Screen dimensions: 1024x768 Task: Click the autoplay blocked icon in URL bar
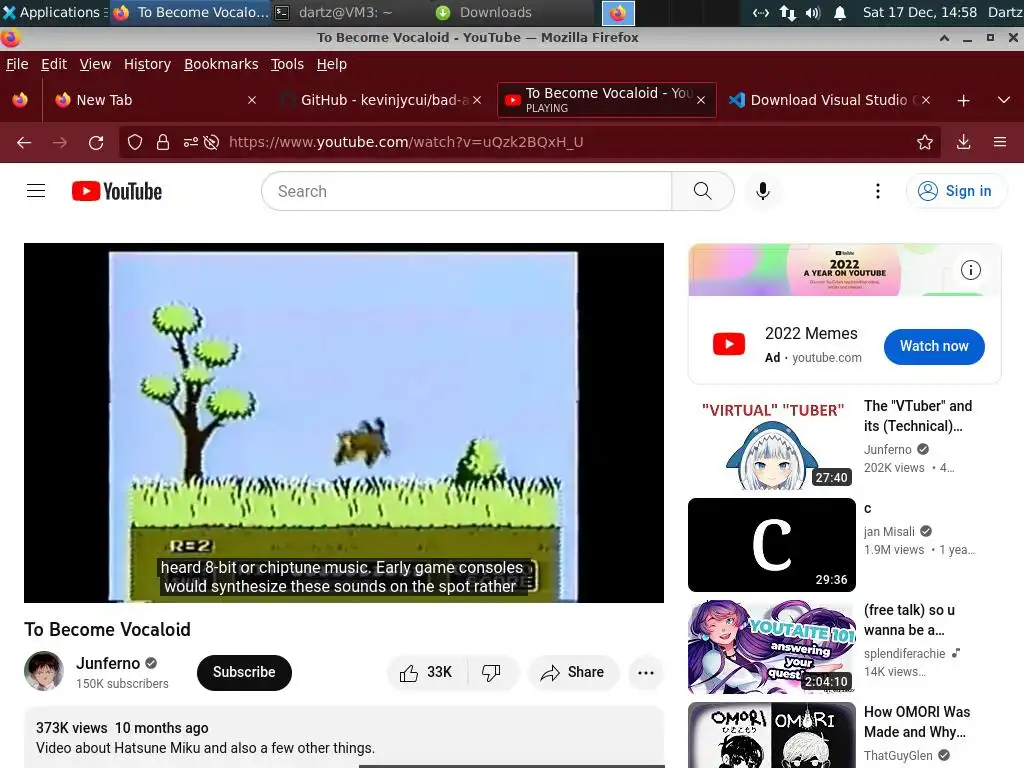[211, 142]
